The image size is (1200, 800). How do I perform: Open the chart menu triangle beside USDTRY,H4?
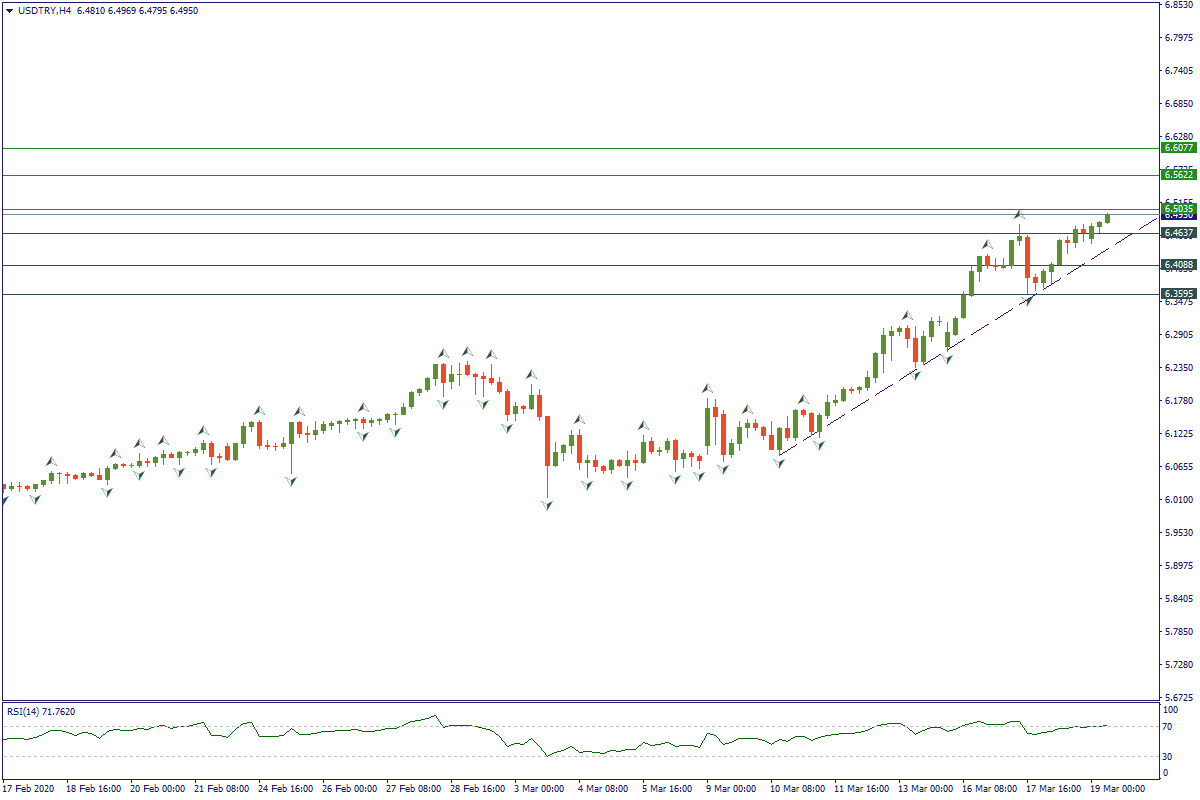(10, 11)
